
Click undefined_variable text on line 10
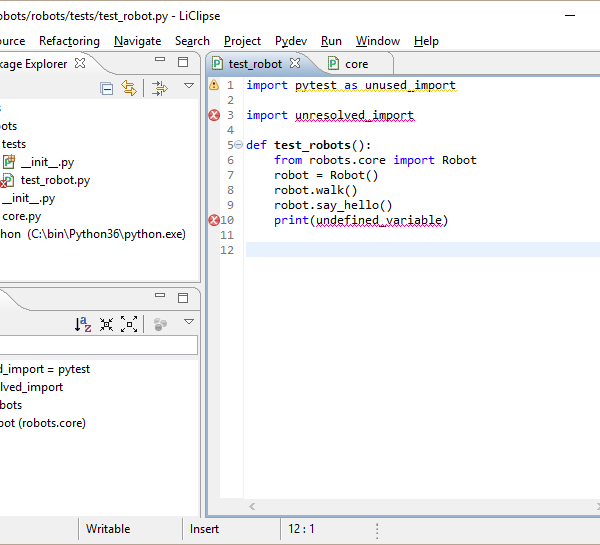(x=379, y=220)
